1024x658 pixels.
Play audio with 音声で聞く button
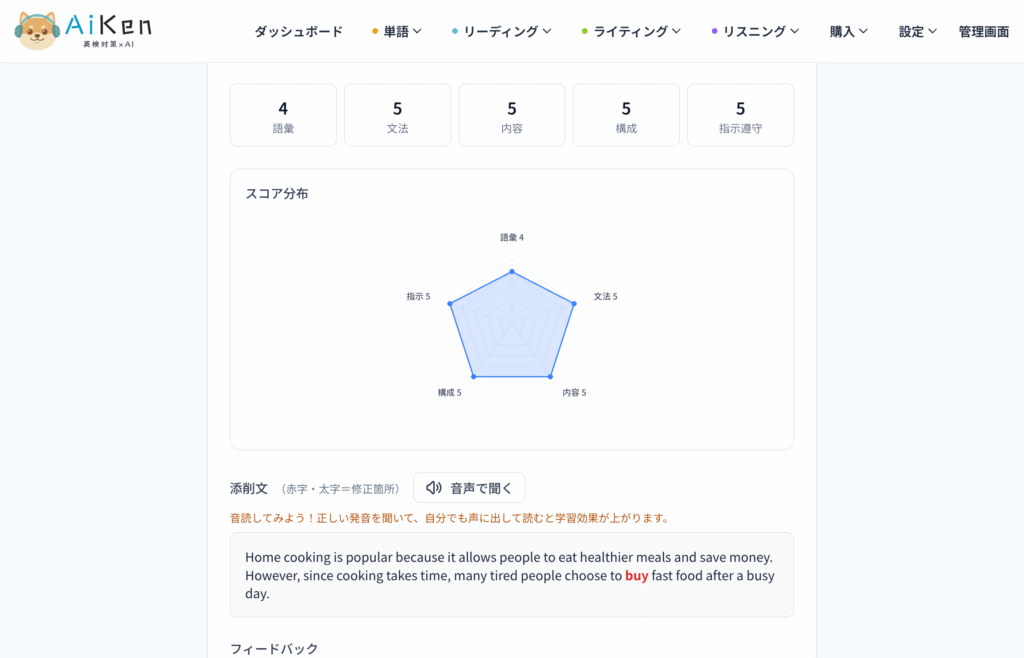click(469, 488)
